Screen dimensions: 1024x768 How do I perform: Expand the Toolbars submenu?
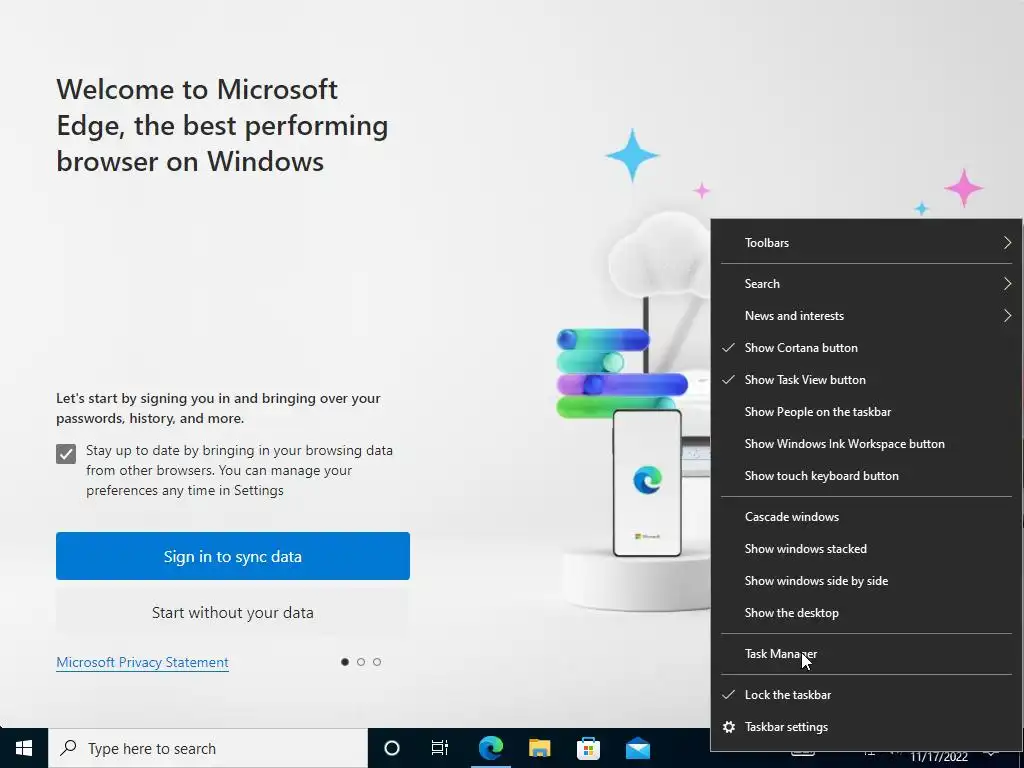tap(866, 242)
